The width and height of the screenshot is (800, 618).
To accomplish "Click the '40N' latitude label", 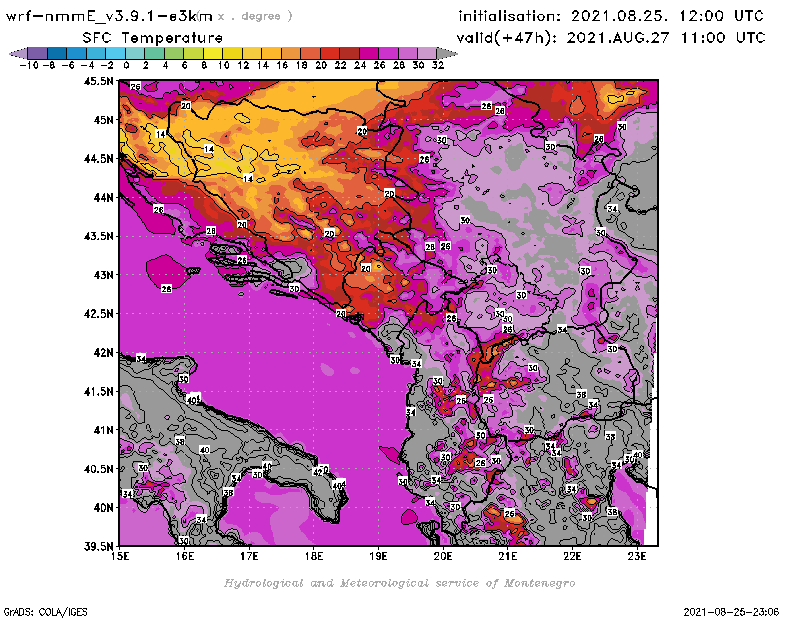I will click(x=103, y=508).
